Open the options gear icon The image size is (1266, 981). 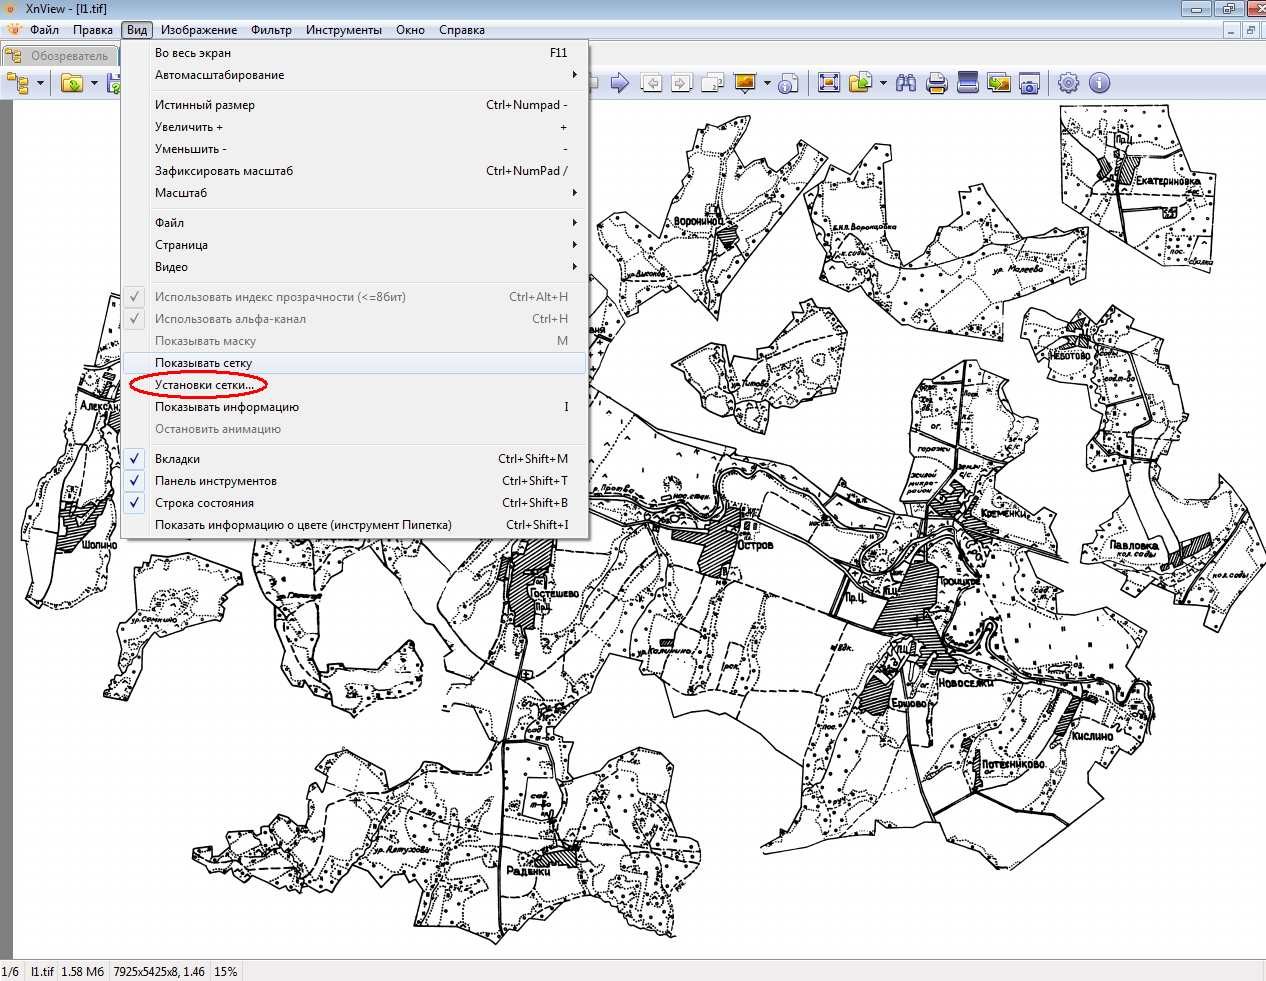(1069, 83)
